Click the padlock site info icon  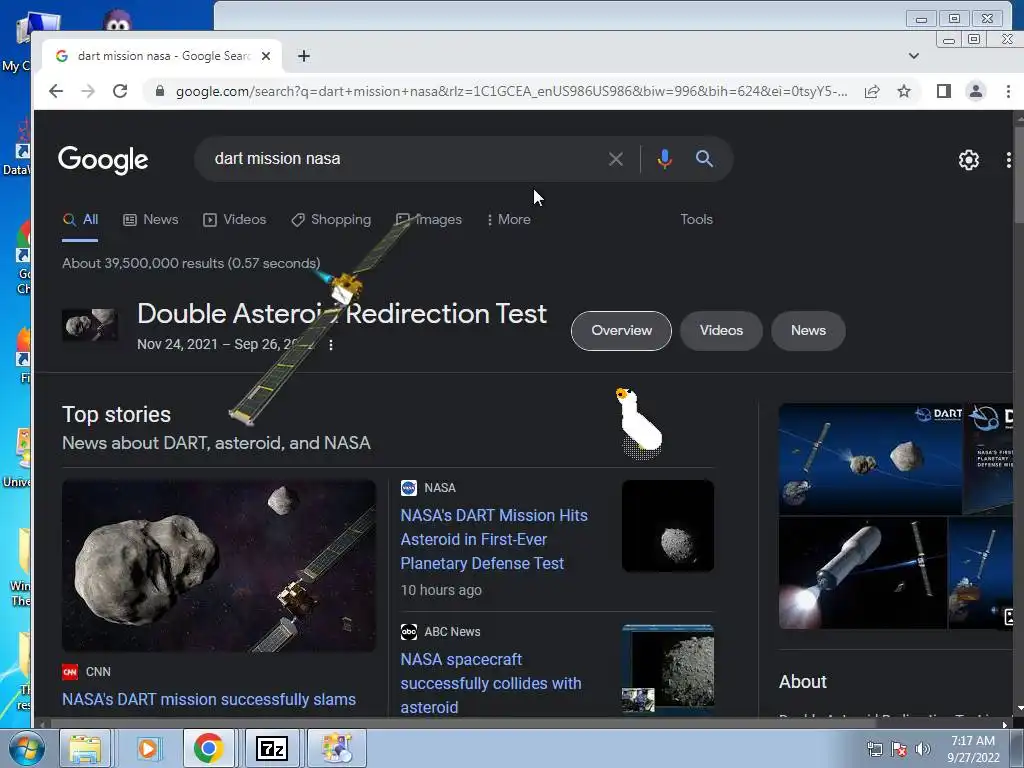160,91
